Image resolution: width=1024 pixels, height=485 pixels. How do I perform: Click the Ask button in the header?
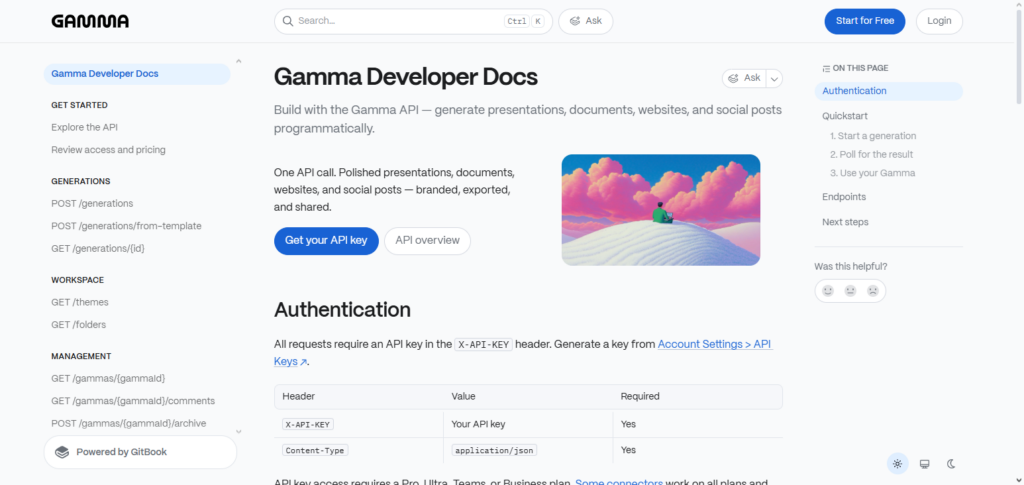click(x=586, y=21)
